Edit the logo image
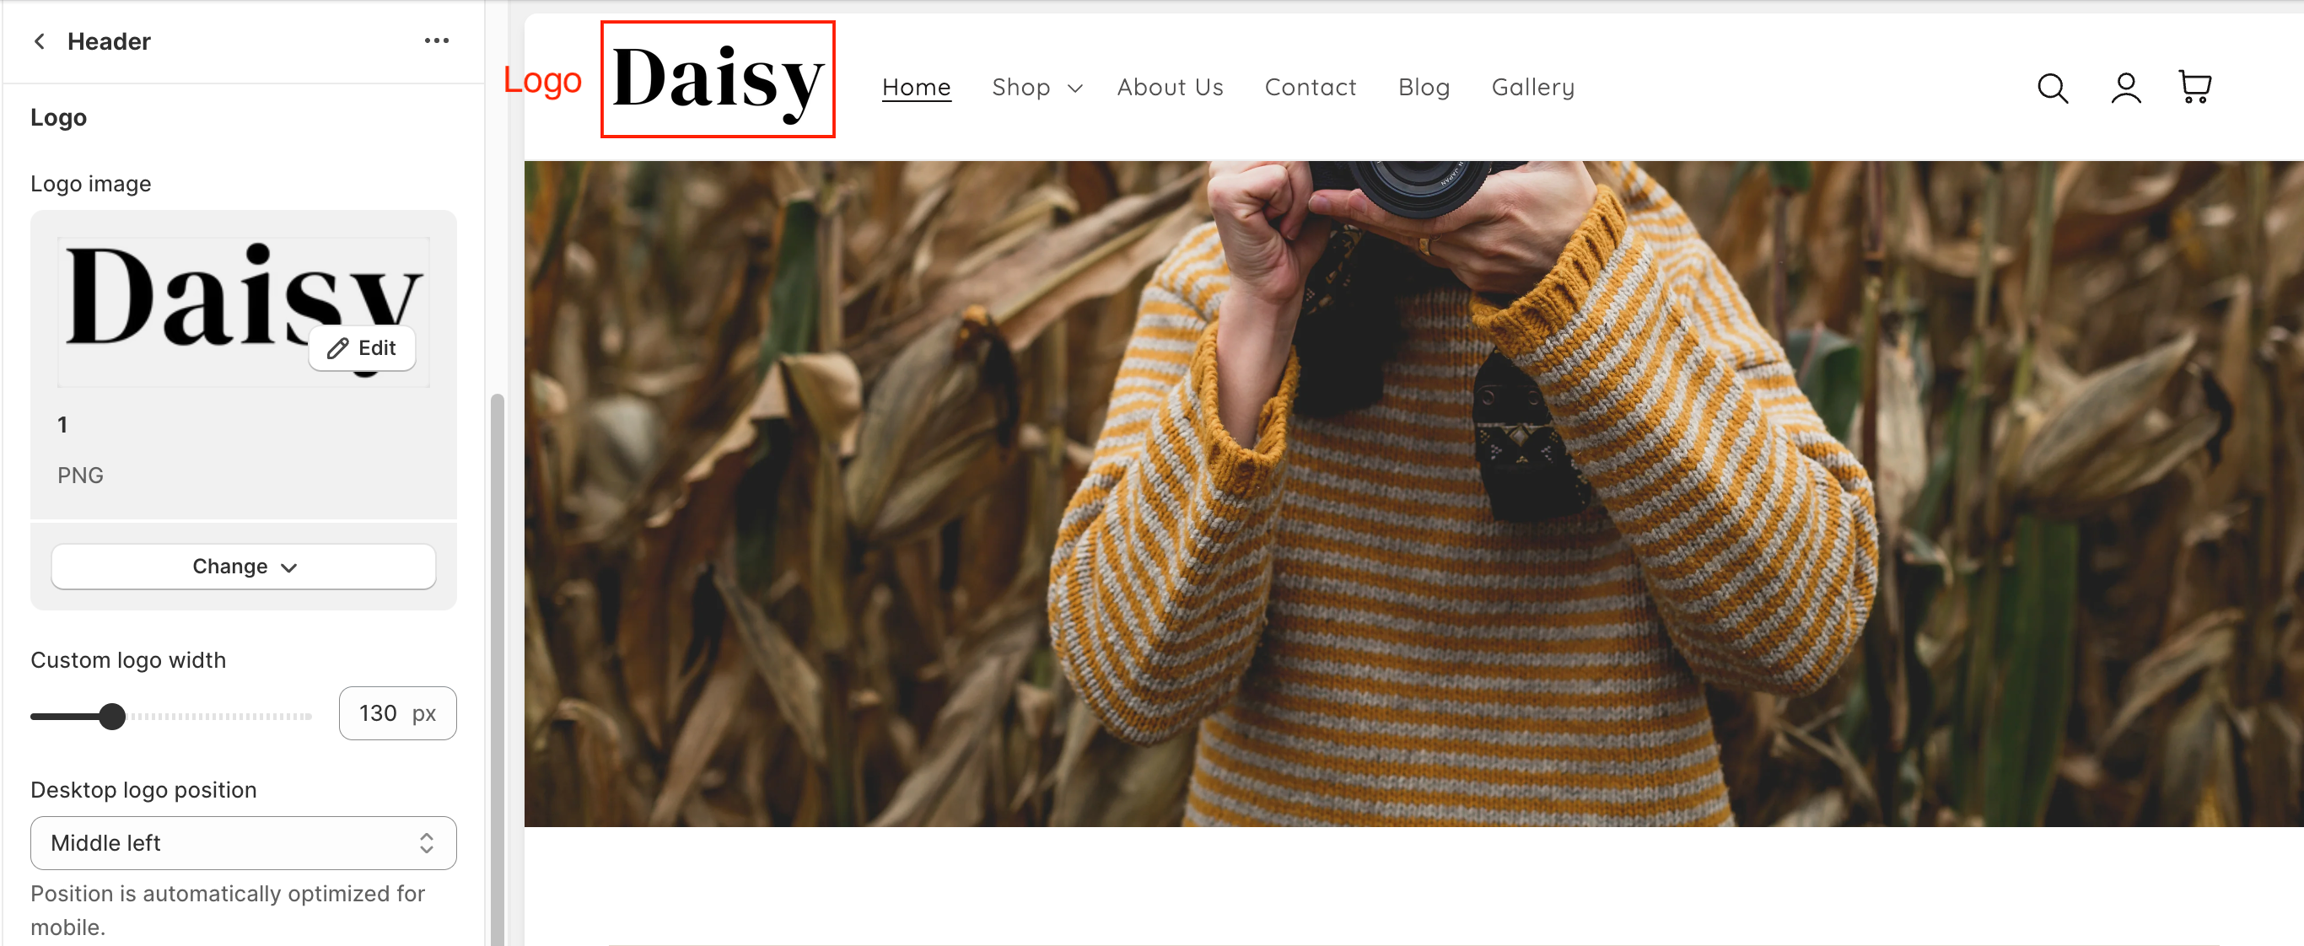 [x=362, y=348]
